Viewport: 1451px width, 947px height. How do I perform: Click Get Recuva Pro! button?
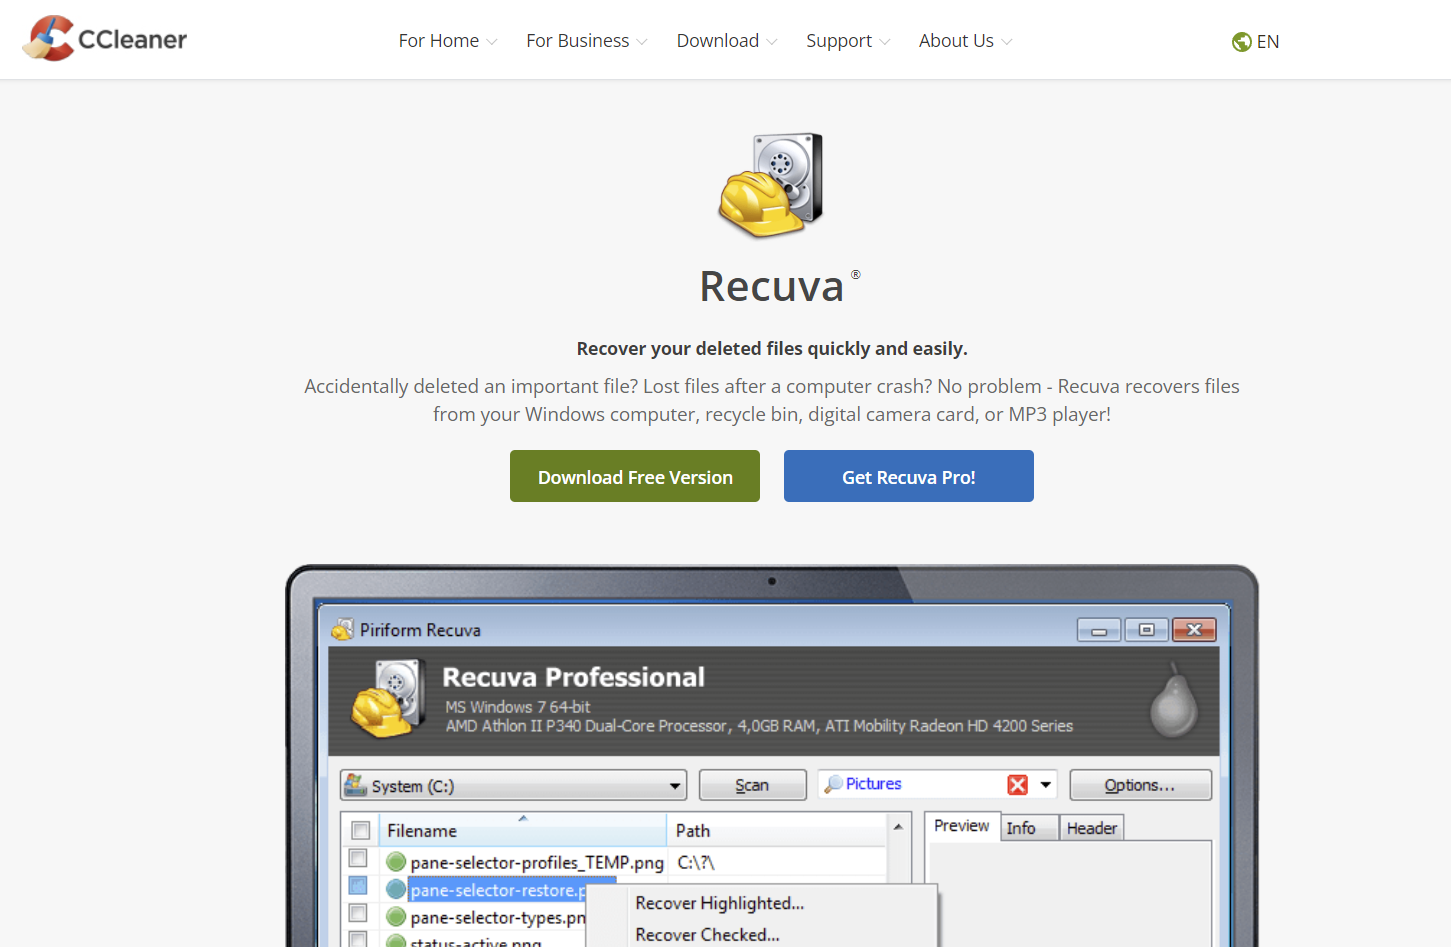coord(909,476)
